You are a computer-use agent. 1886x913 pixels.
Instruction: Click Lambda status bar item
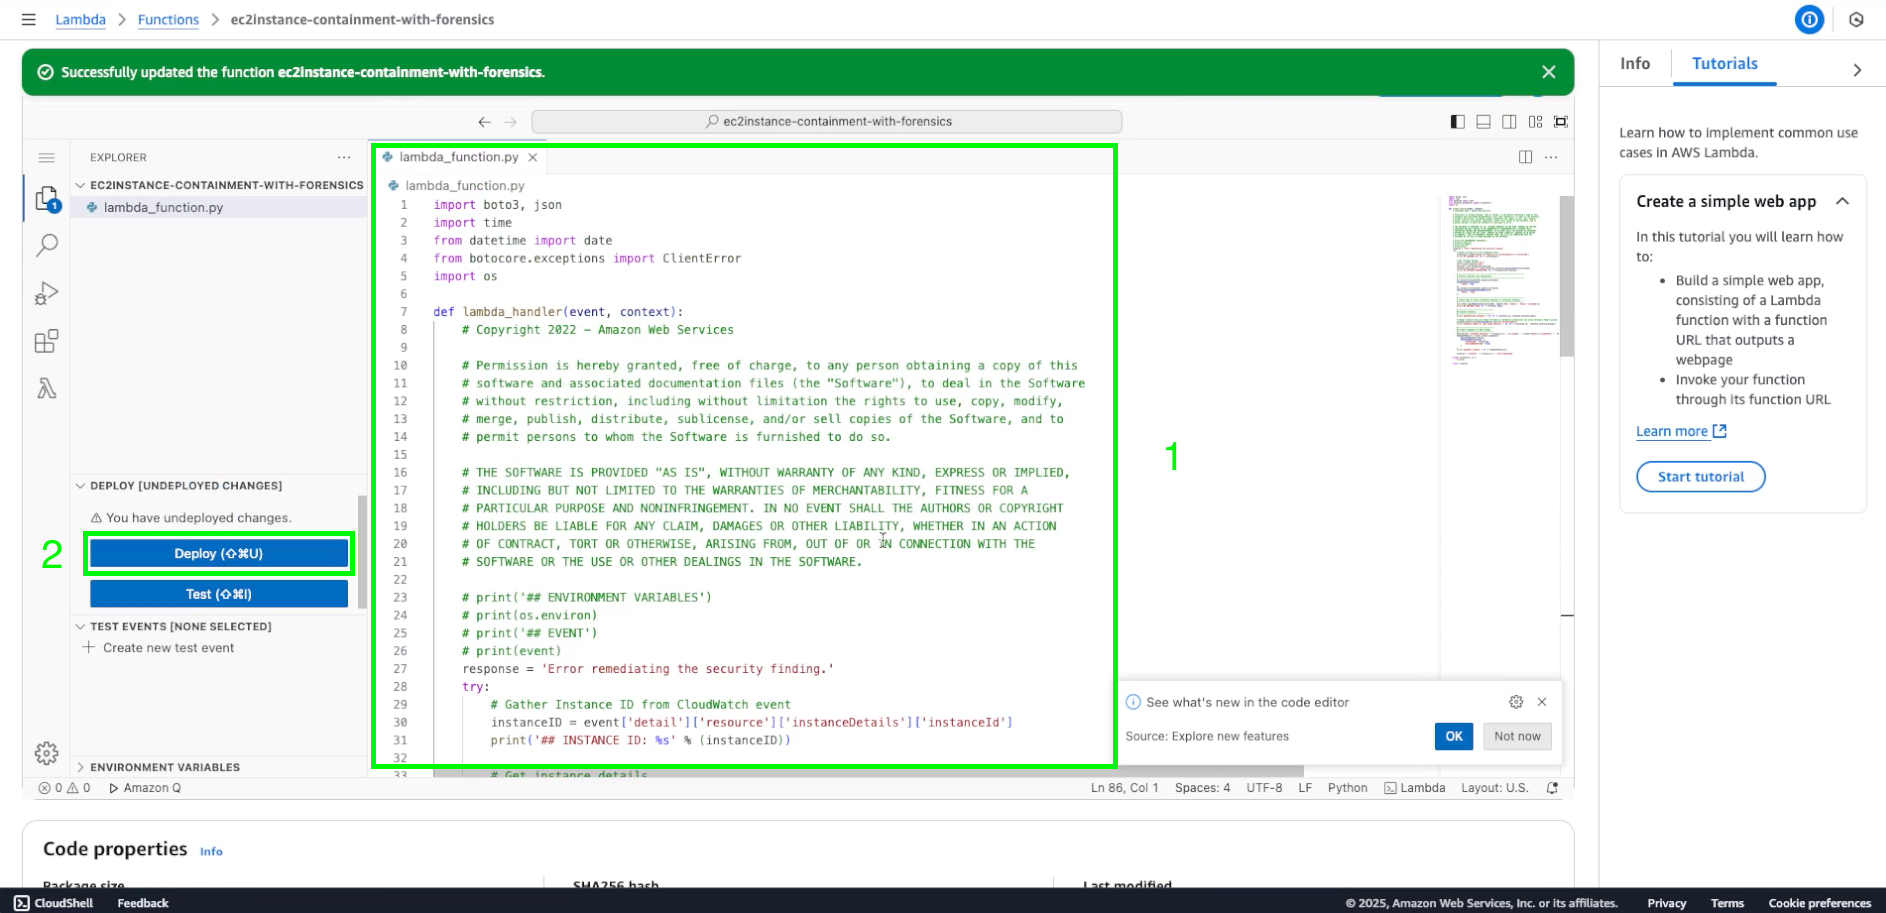pyautogui.click(x=1414, y=788)
